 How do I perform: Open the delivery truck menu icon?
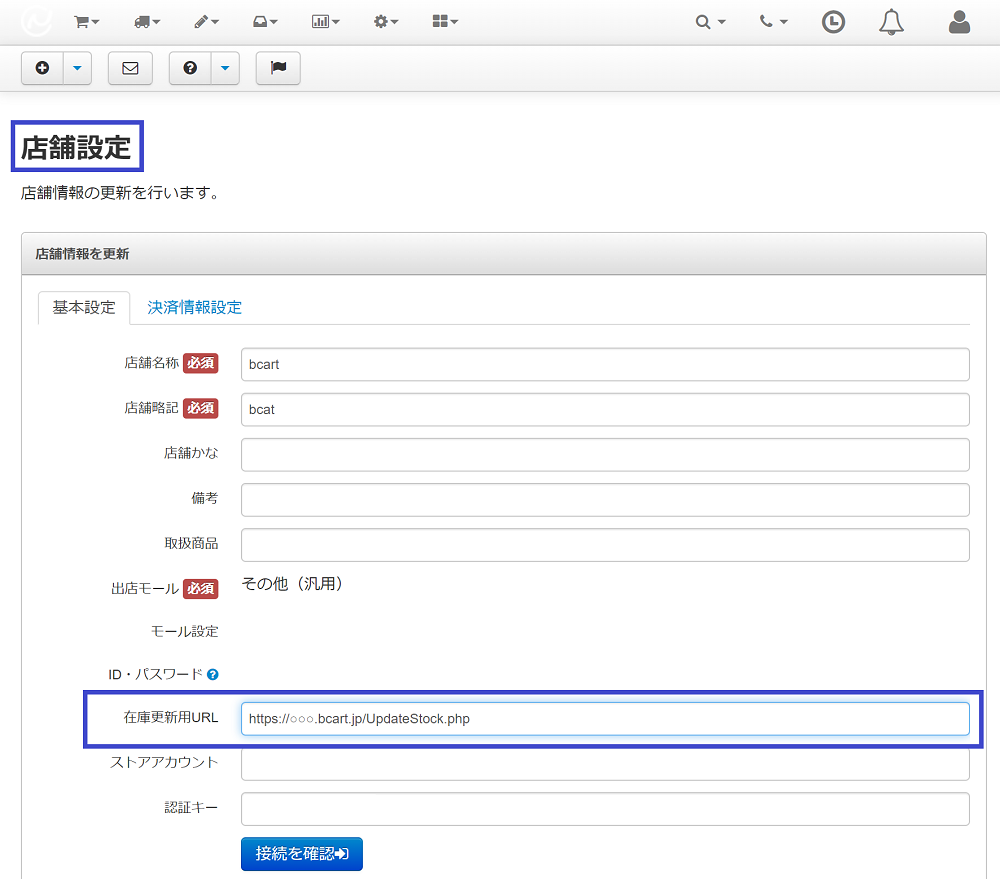[147, 22]
